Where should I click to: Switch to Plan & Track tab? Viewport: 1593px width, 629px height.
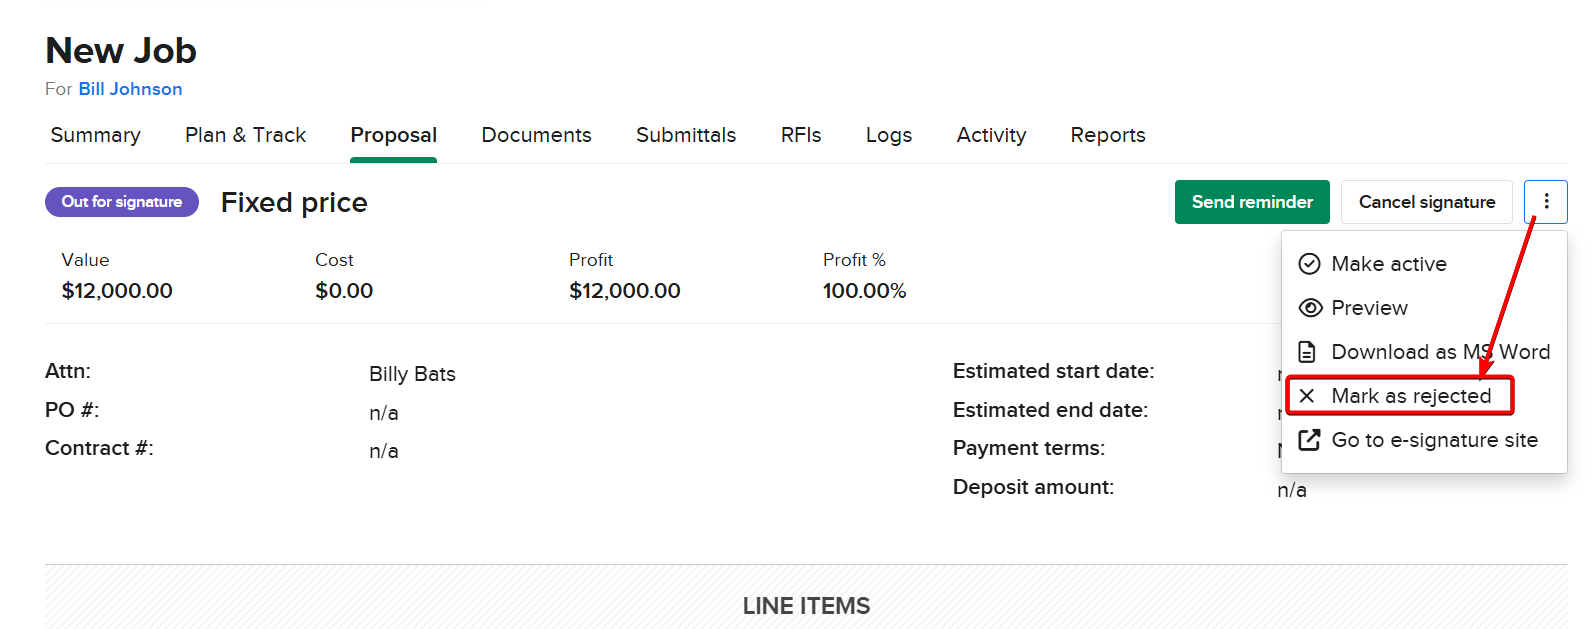point(245,135)
